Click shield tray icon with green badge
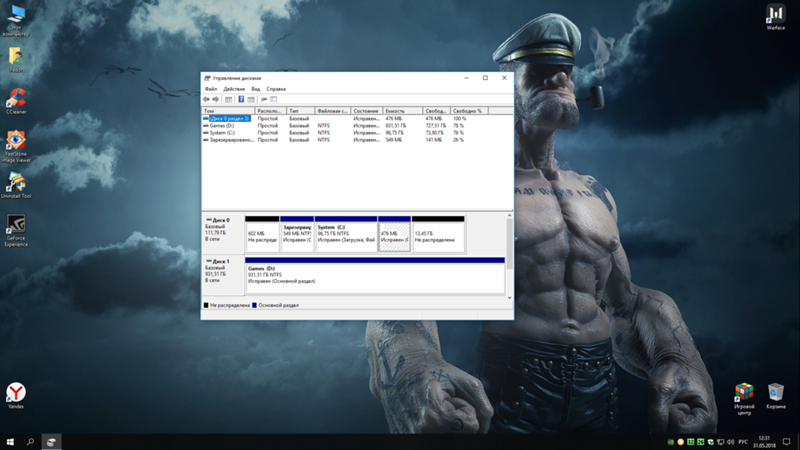This screenshot has width=800, height=450. 711,442
